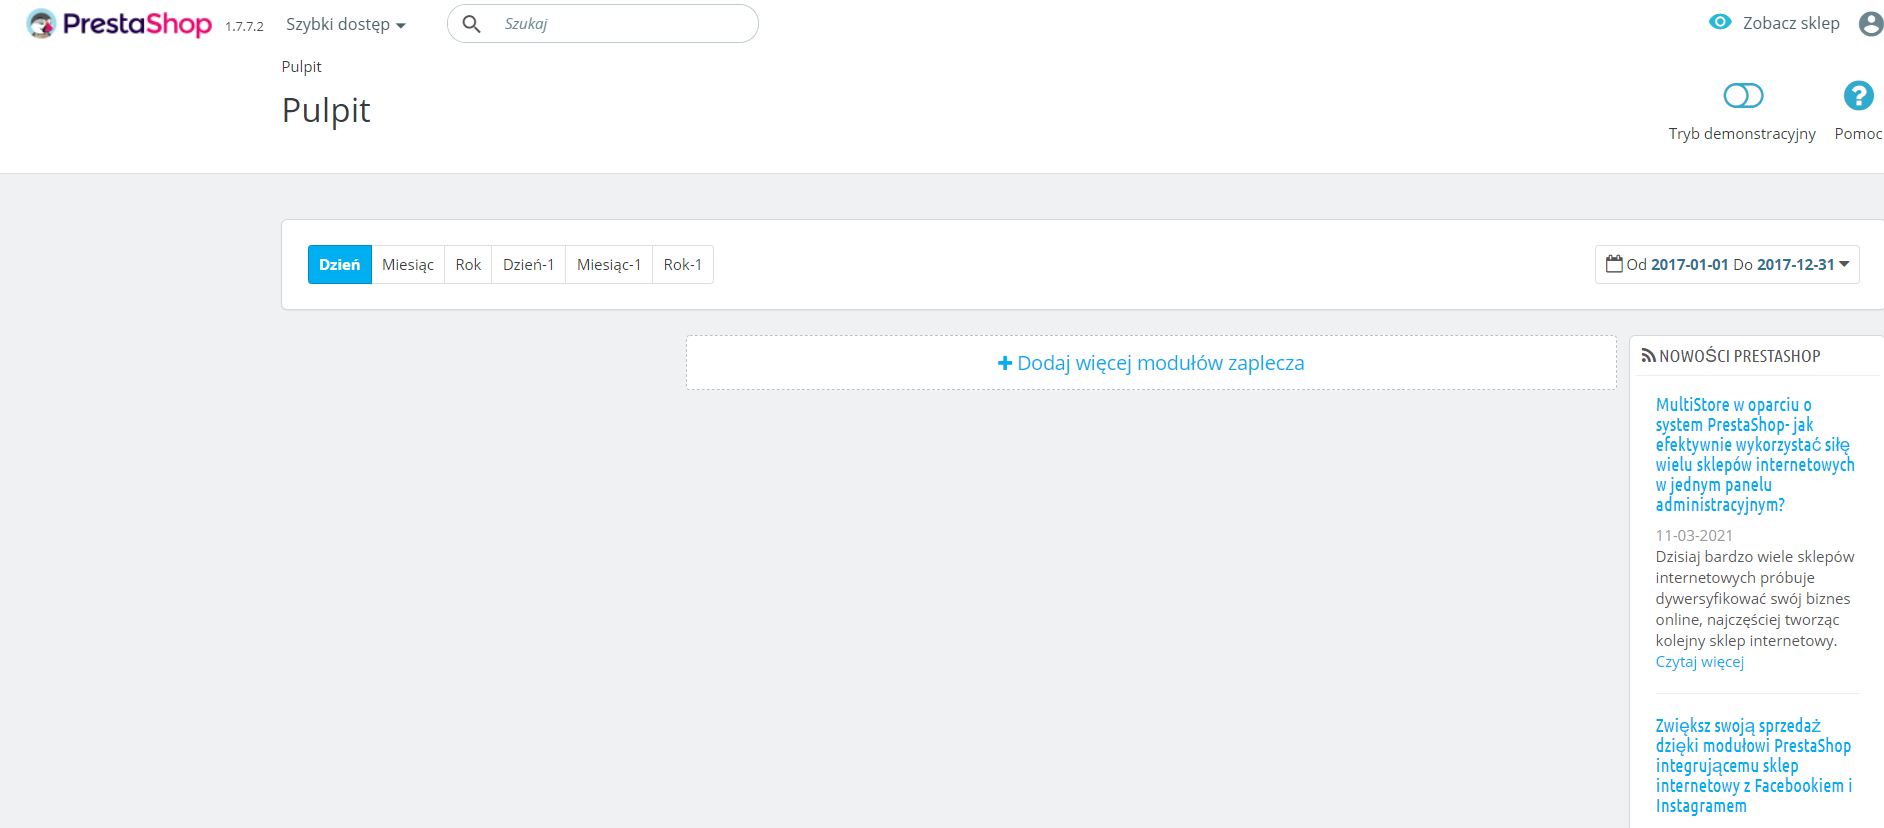Screen dimensions: 1884x828
Task: Select the Dzień-1 period tab
Action: [528, 264]
